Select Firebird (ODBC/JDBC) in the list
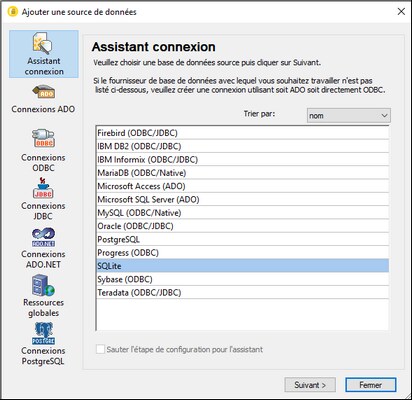The image size is (412, 400). (242, 133)
